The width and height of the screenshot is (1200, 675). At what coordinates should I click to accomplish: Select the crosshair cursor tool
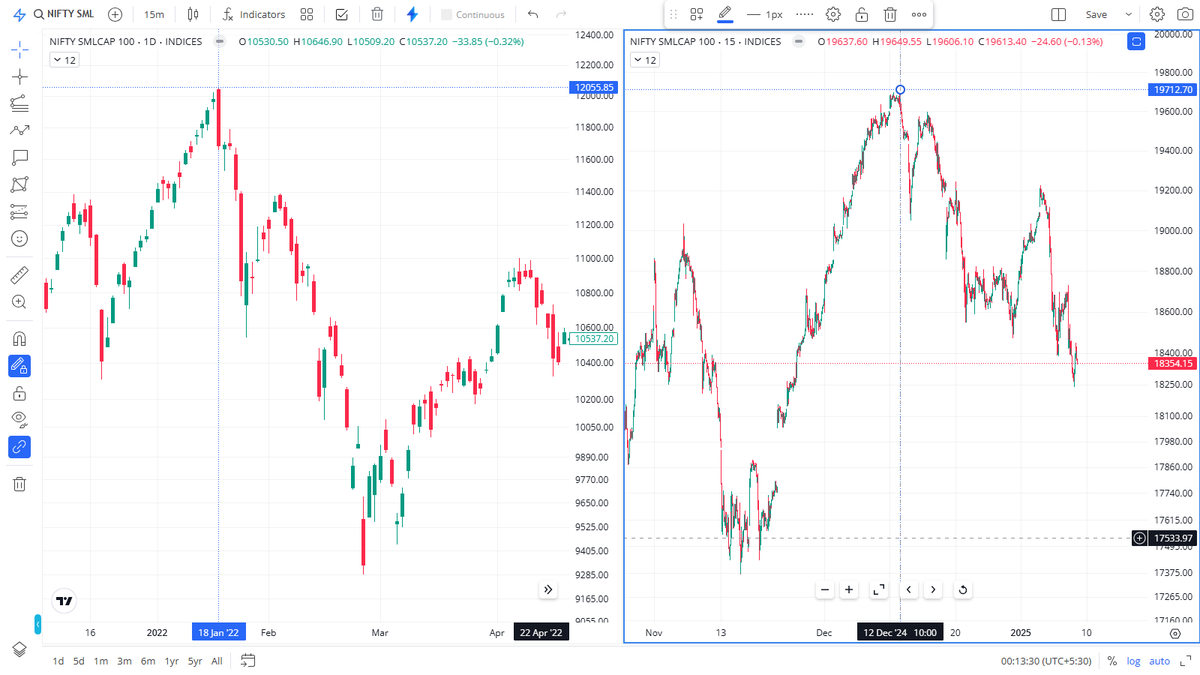pyautogui.click(x=19, y=50)
